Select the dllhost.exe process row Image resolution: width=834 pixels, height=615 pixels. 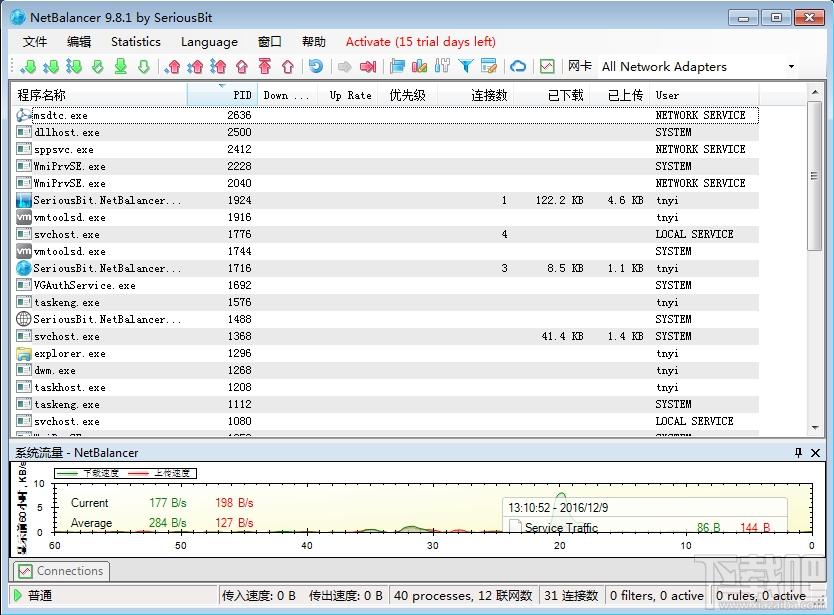386,132
